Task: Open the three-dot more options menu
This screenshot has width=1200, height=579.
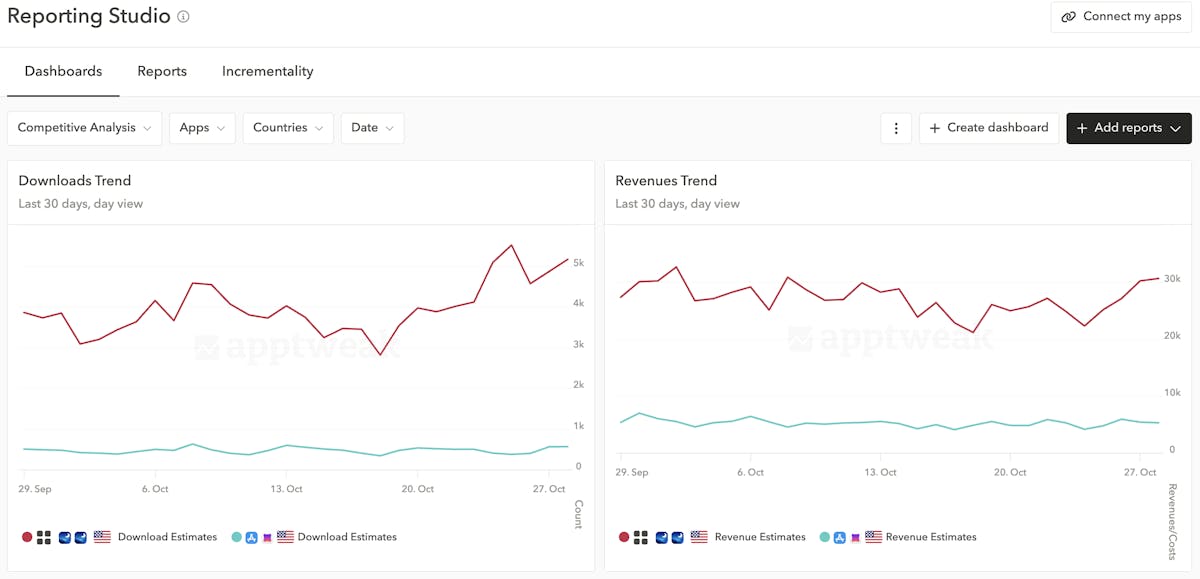Action: [x=896, y=128]
